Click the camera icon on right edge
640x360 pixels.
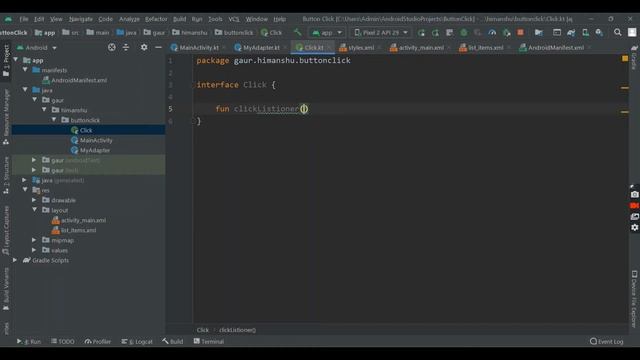pyautogui.click(x=634, y=195)
